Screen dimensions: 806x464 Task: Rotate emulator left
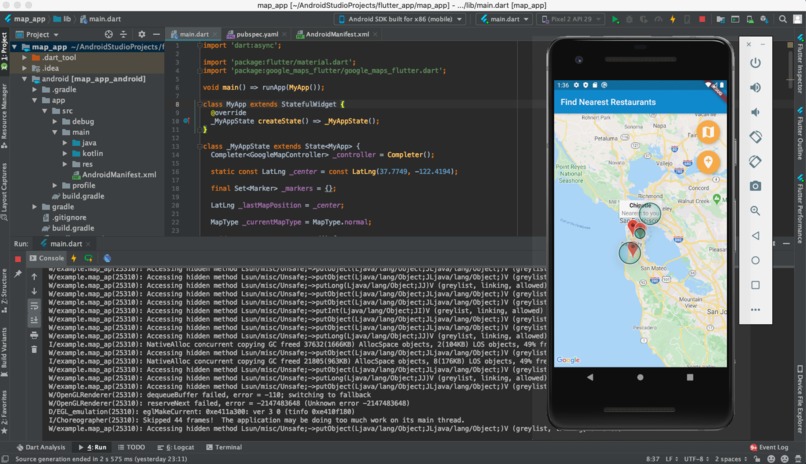[x=755, y=137]
